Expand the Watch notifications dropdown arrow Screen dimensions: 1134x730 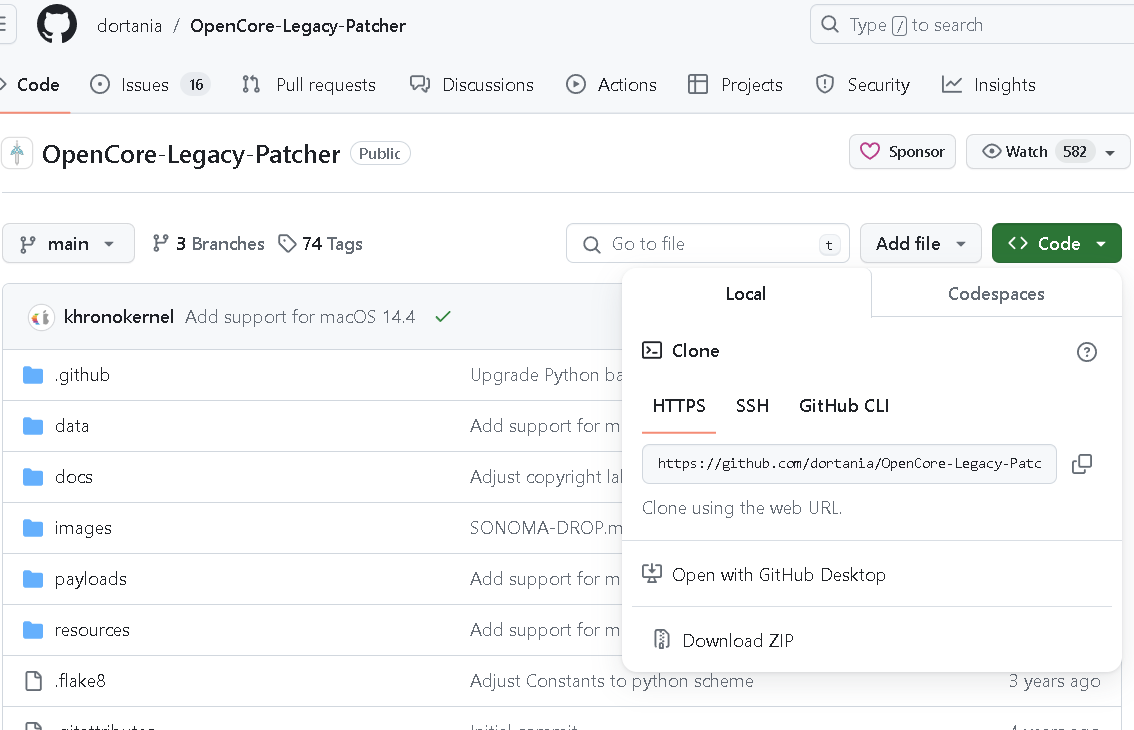coord(1110,152)
